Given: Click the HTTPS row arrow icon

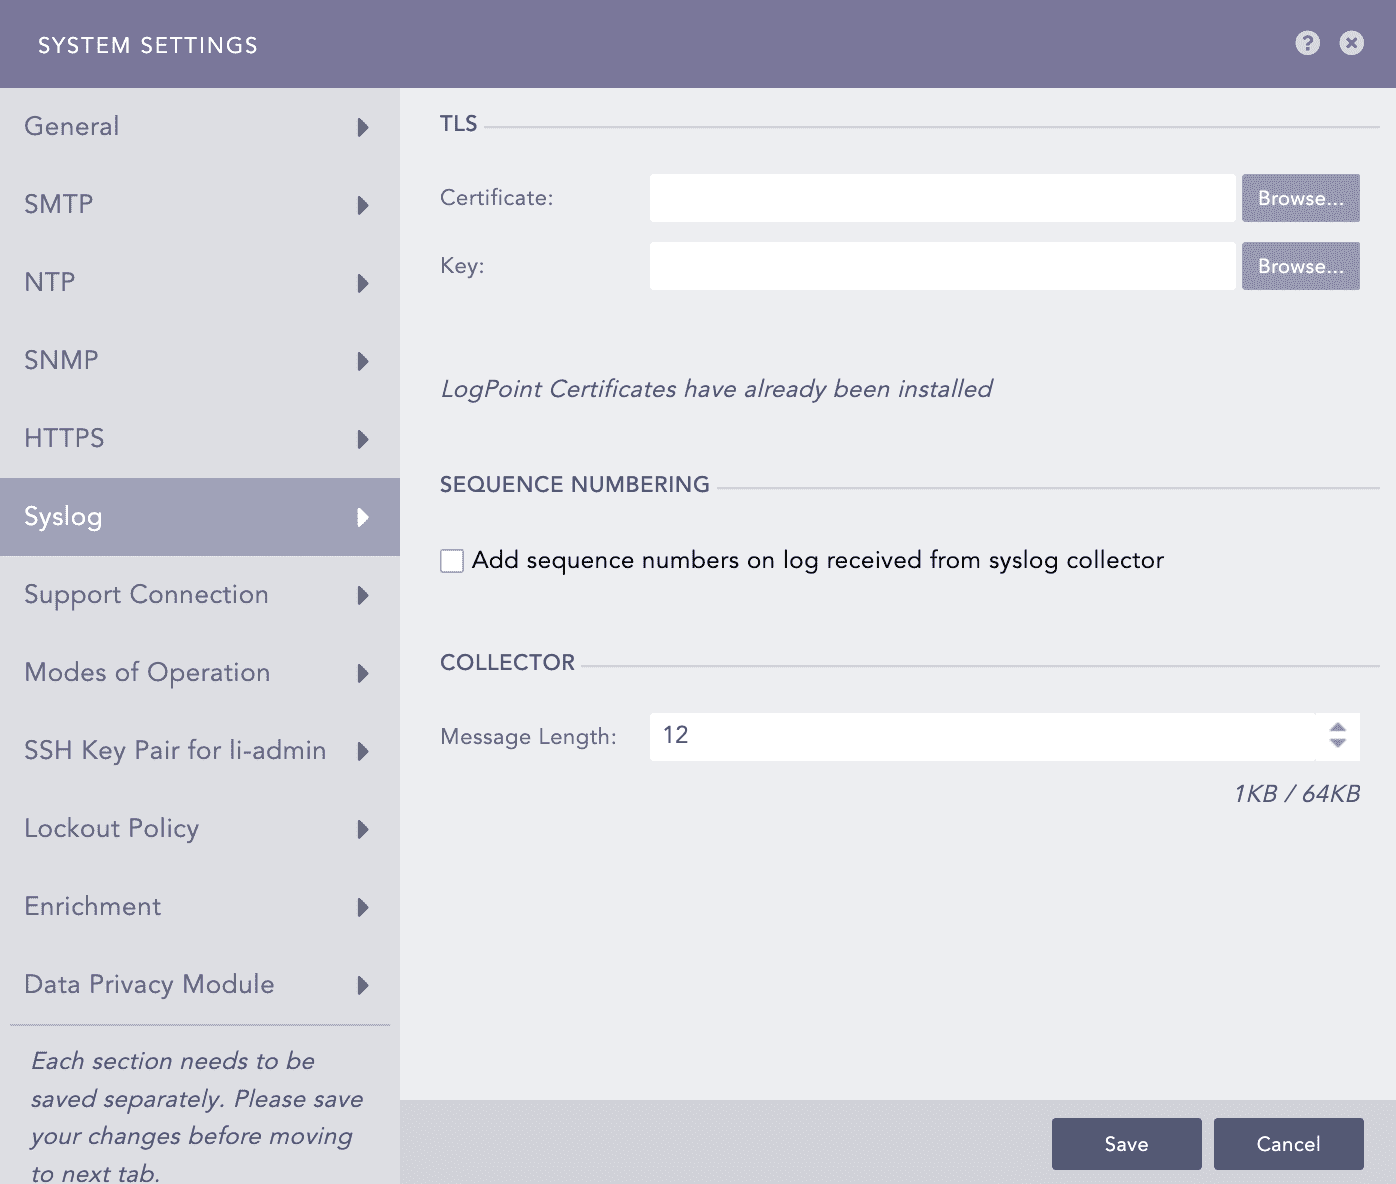Looking at the screenshot, I should pyautogui.click(x=363, y=439).
